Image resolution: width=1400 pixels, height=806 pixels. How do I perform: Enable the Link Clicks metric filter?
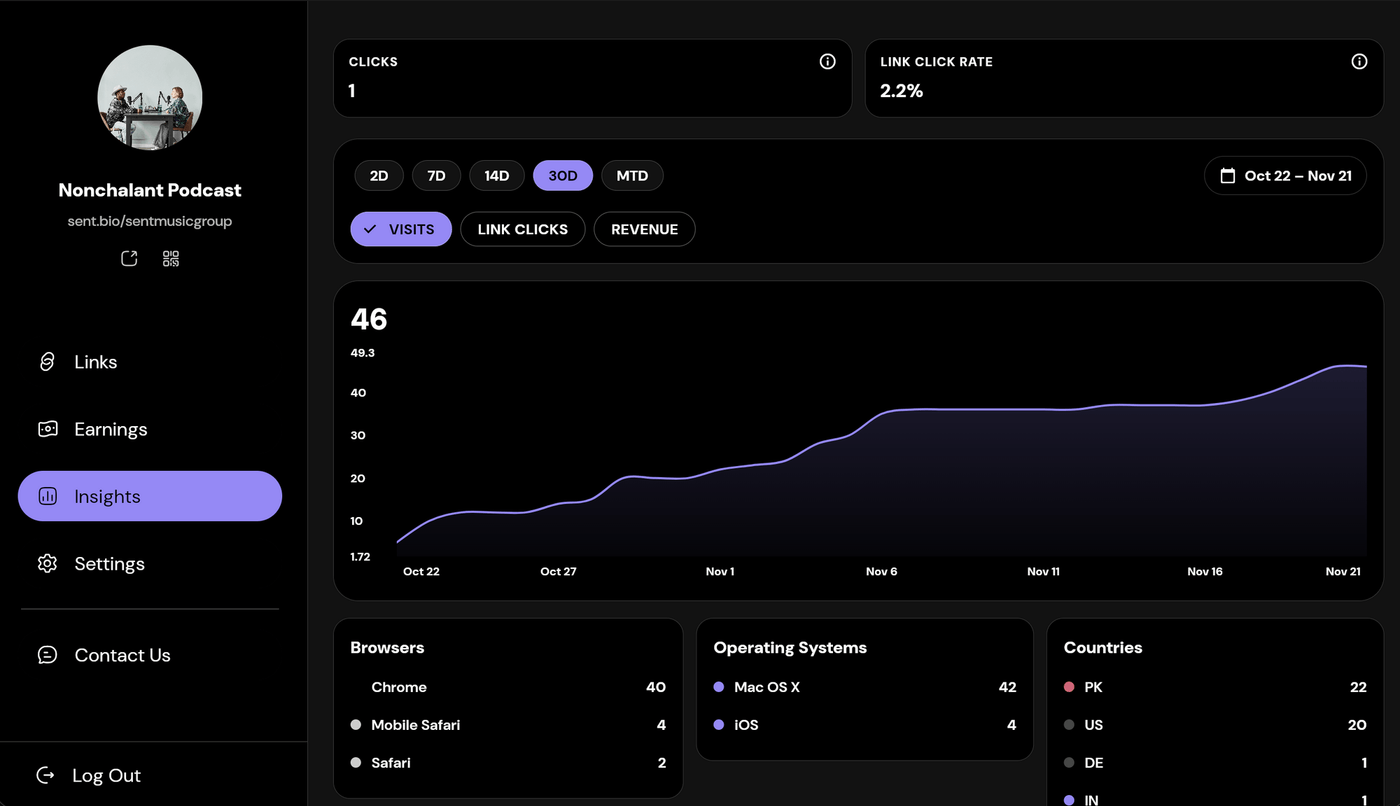click(522, 229)
